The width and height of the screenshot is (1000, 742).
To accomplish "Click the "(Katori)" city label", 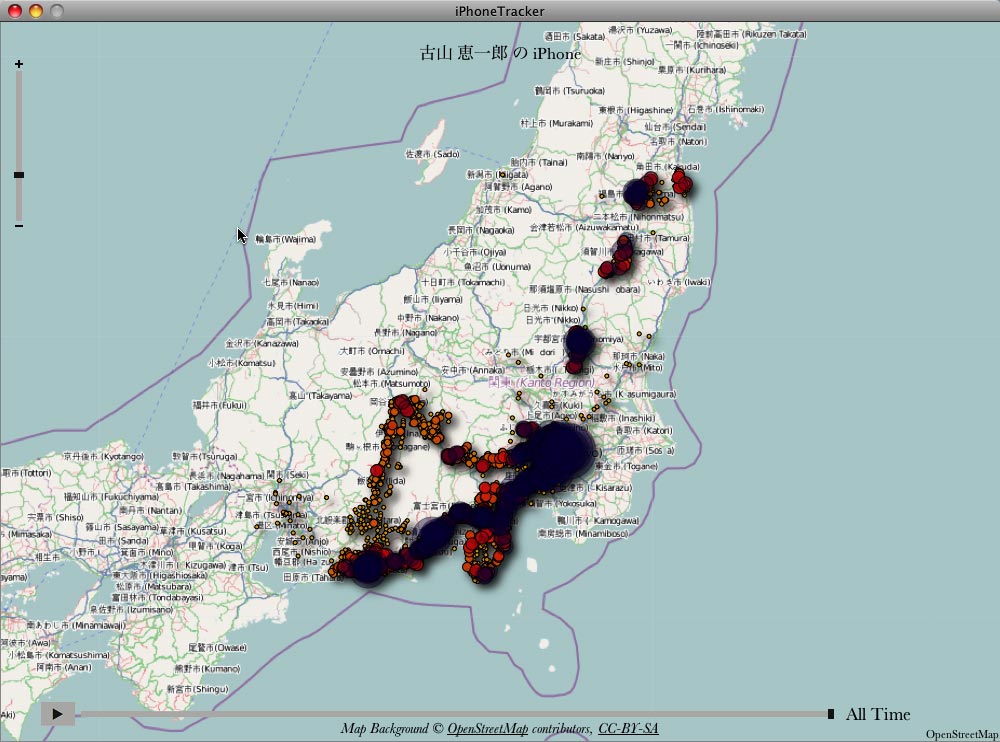I will 658,431.
